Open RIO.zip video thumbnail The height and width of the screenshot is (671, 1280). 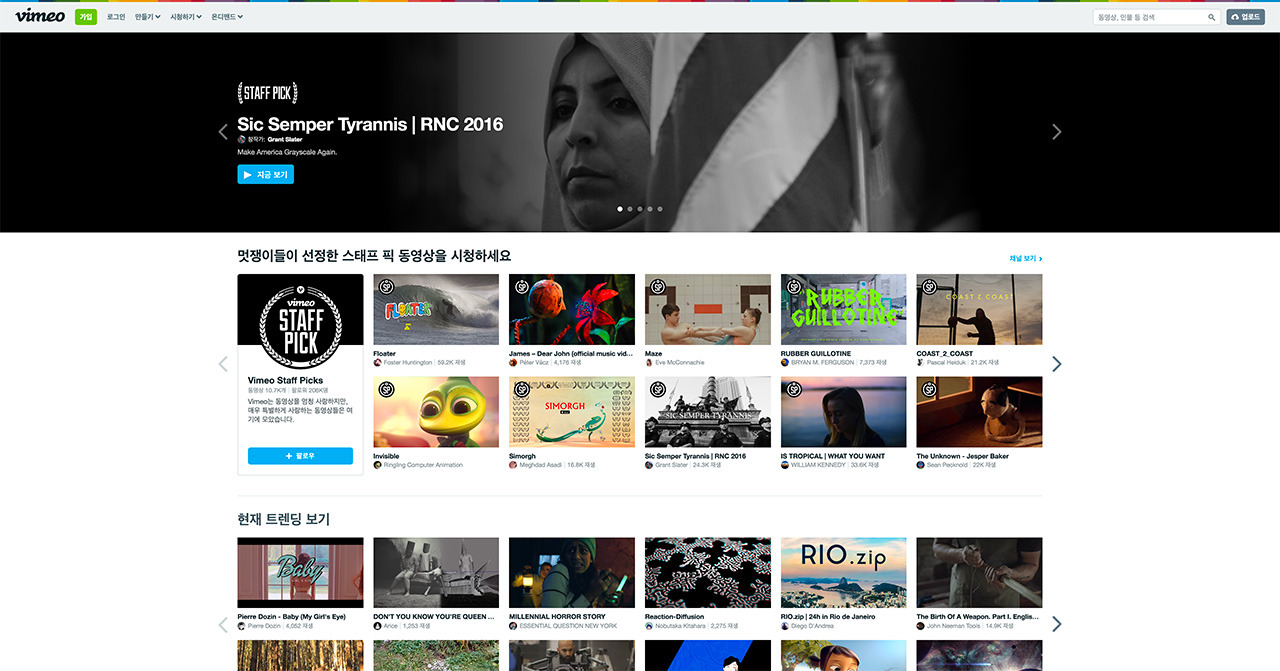(844, 573)
